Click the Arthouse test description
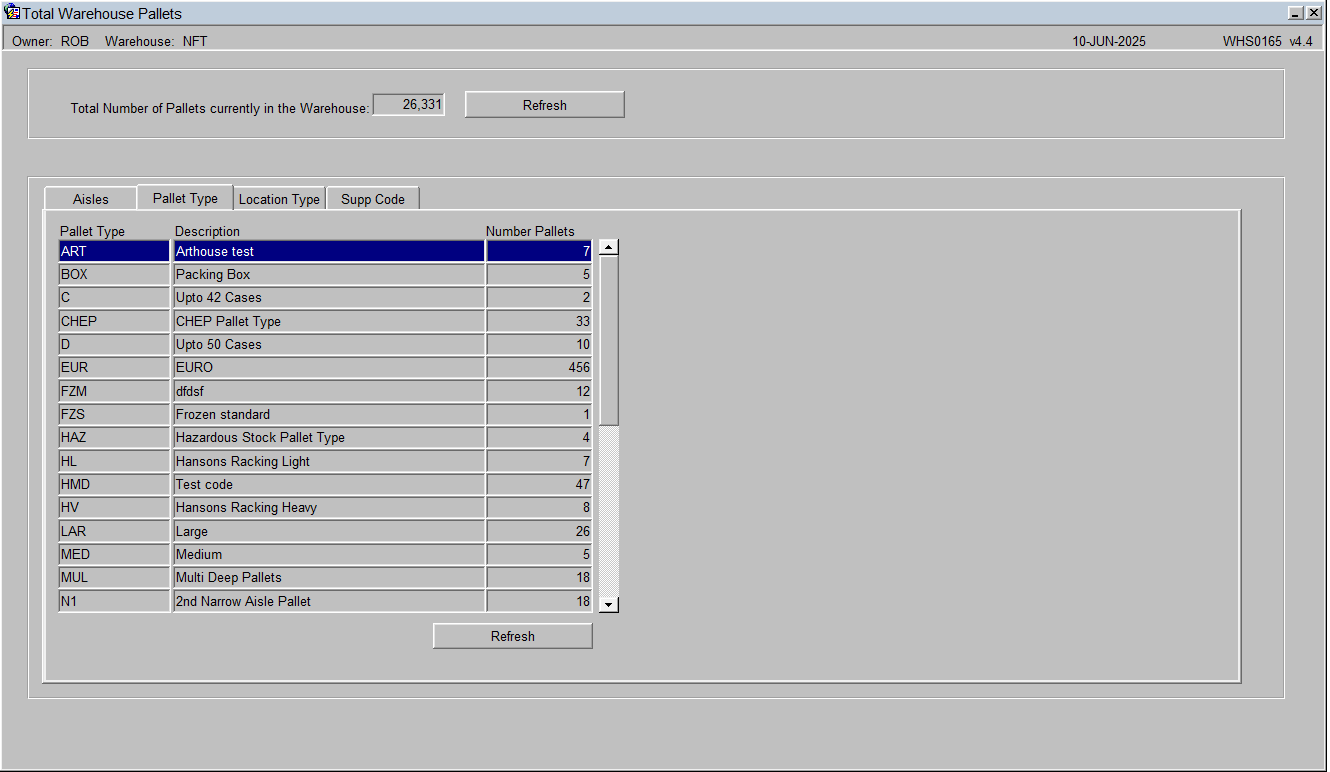 pyautogui.click(x=329, y=251)
